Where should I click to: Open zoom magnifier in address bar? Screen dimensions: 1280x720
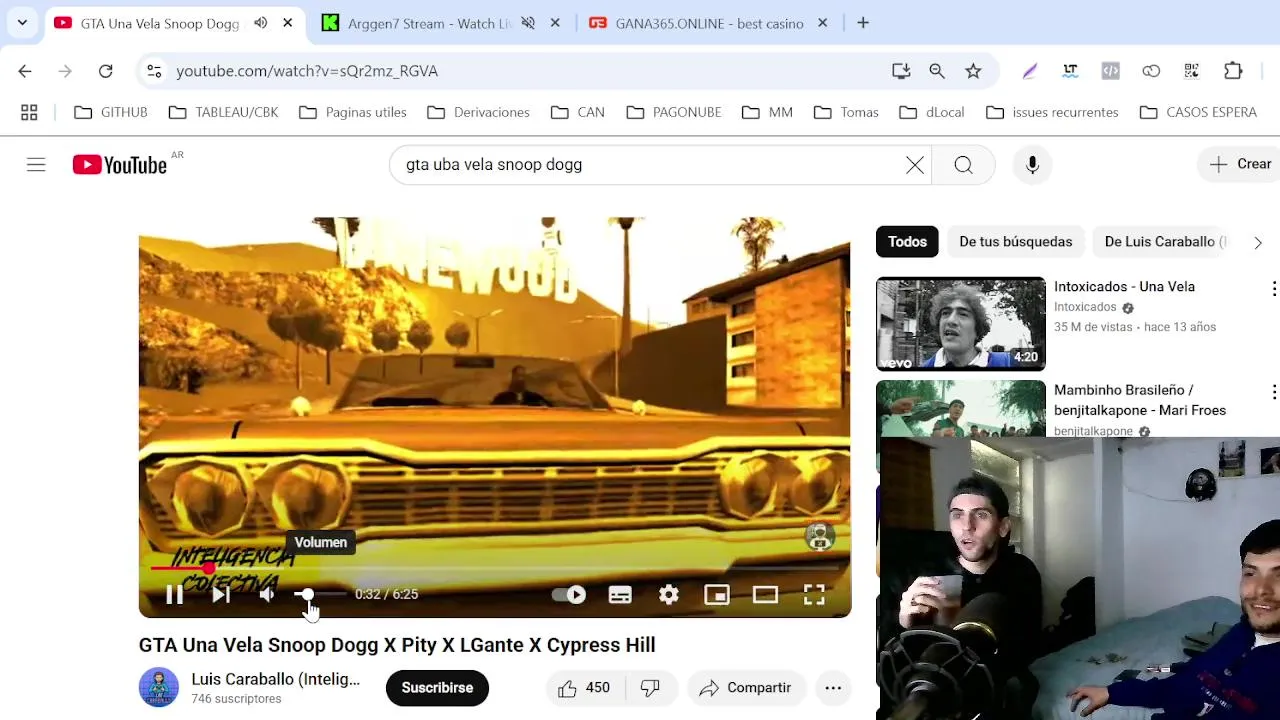click(x=937, y=71)
